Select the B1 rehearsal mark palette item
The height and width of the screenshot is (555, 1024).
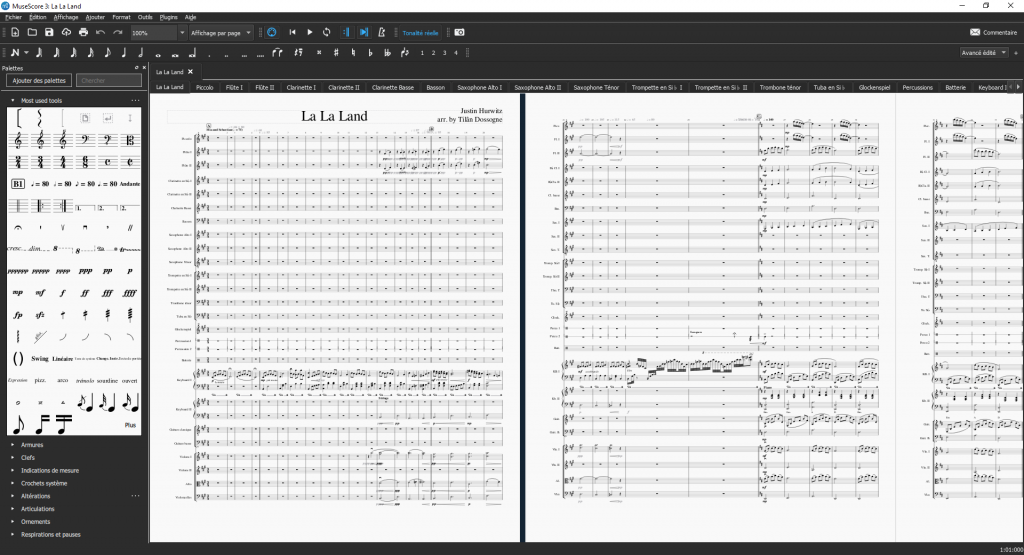pyautogui.click(x=18, y=183)
